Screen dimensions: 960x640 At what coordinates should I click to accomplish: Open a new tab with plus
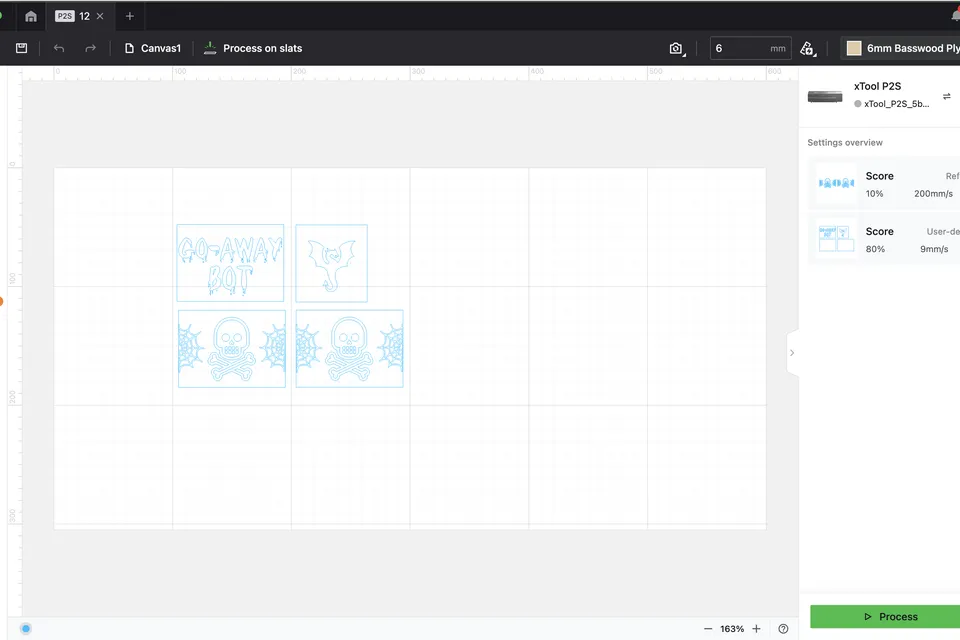pos(130,17)
